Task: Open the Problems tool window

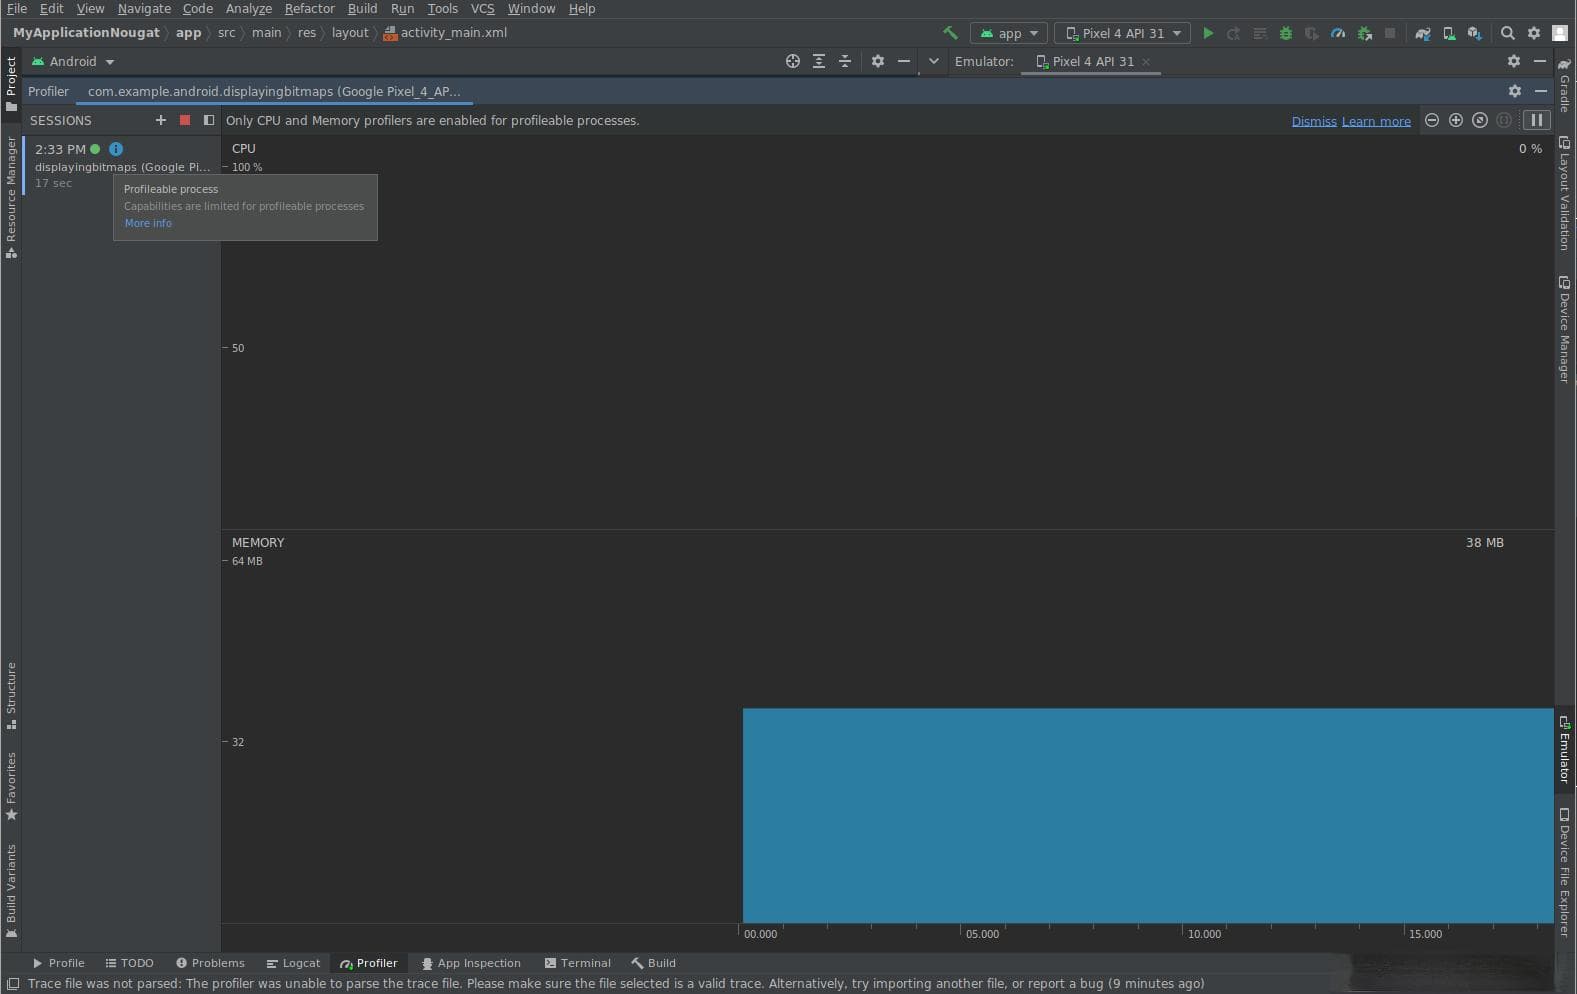Action: (x=210, y=963)
